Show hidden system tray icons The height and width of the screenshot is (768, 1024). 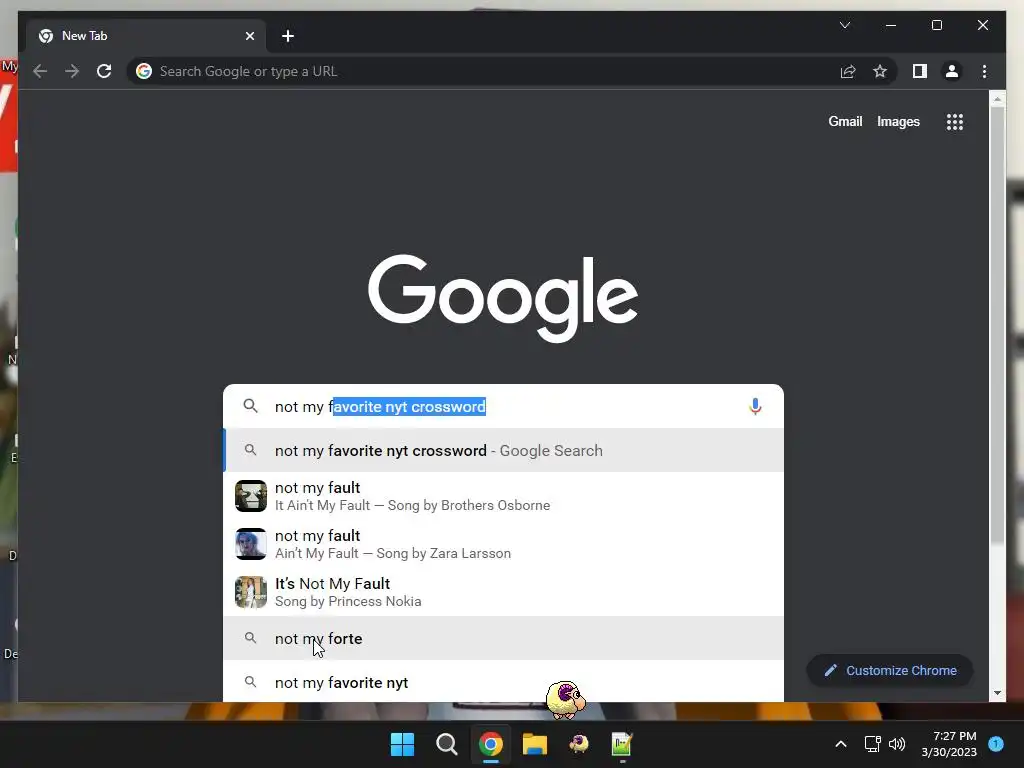(x=841, y=744)
